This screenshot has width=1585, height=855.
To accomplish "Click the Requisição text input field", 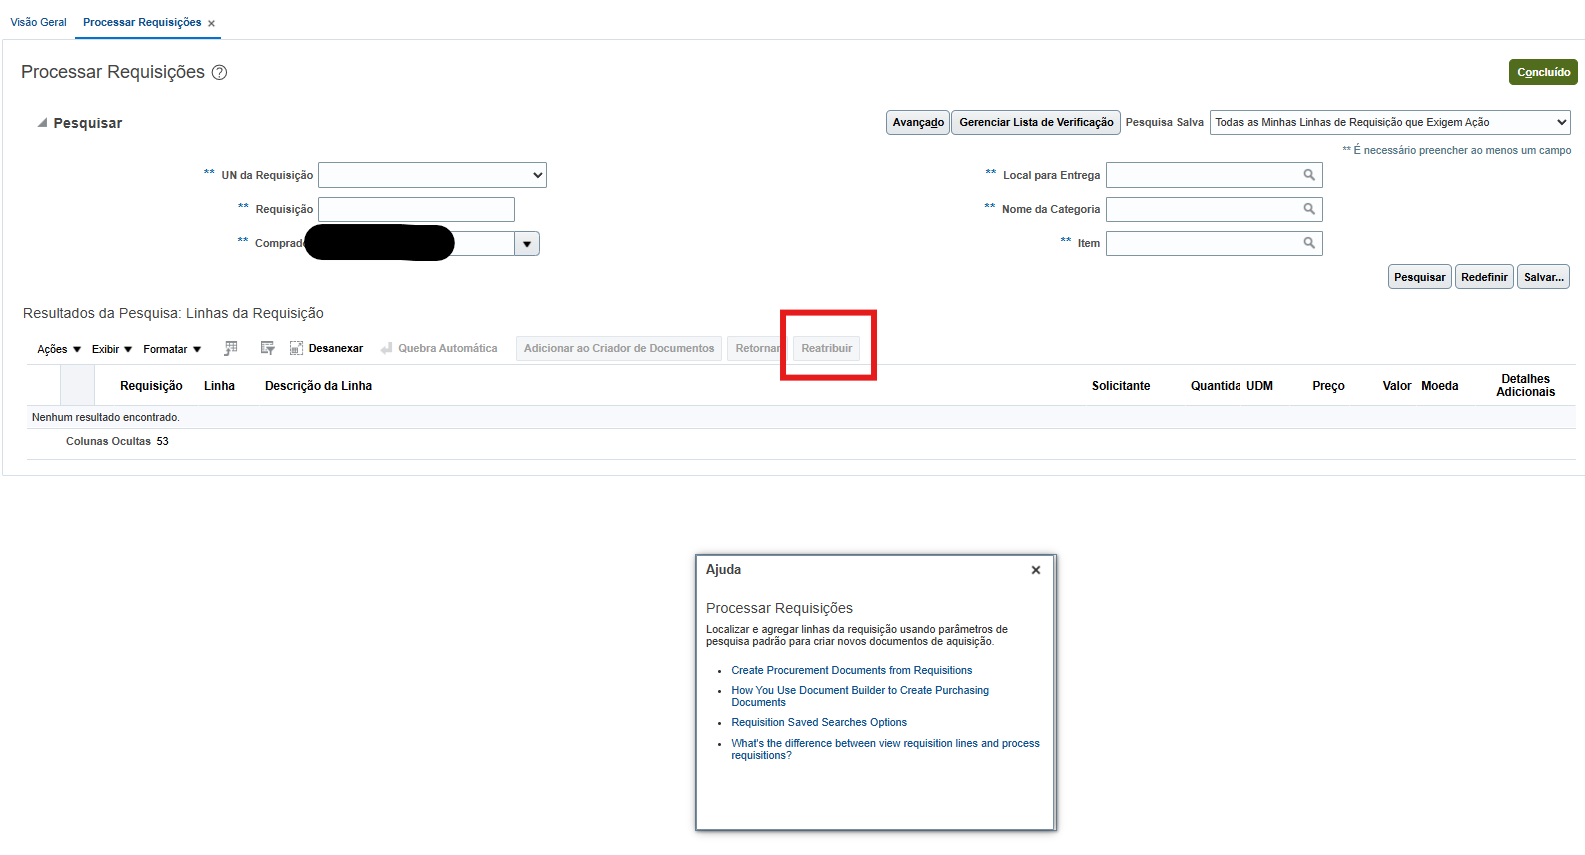I will [416, 209].
